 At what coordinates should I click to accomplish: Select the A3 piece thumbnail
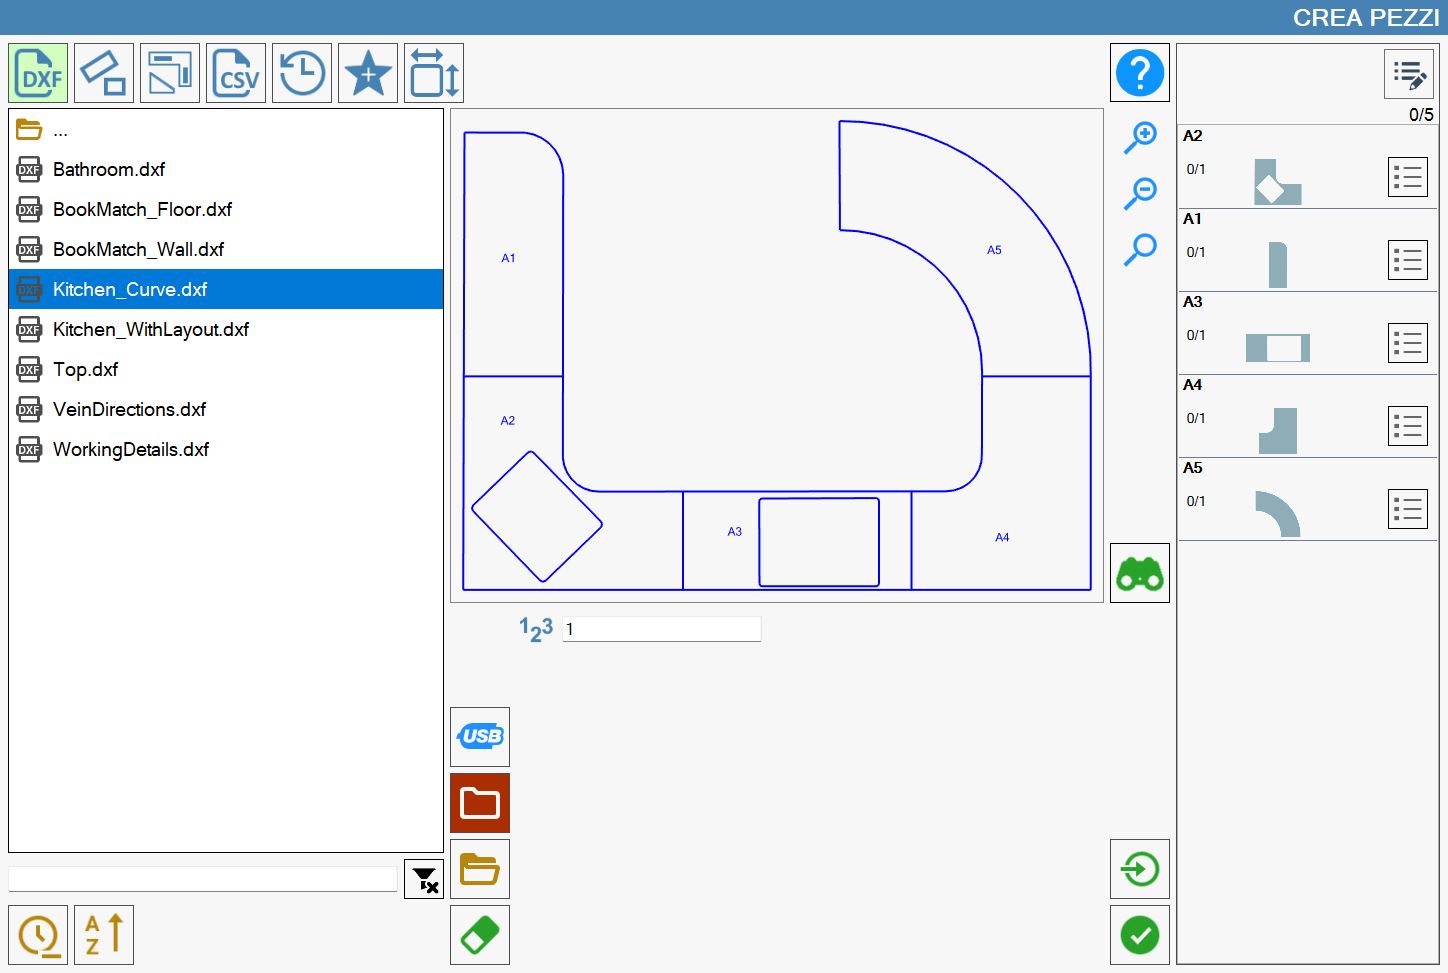click(x=1277, y=347)
